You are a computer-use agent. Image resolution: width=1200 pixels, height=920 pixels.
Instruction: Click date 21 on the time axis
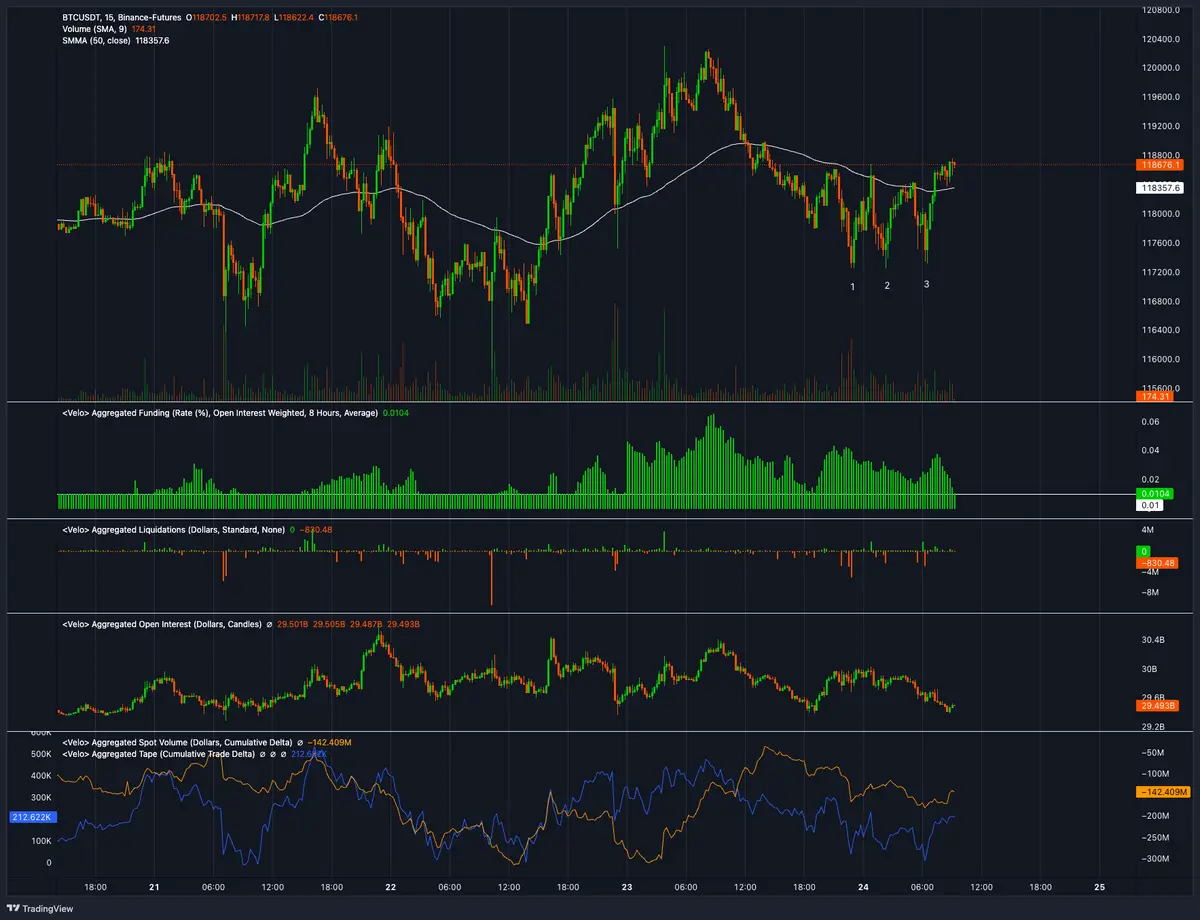154,886
